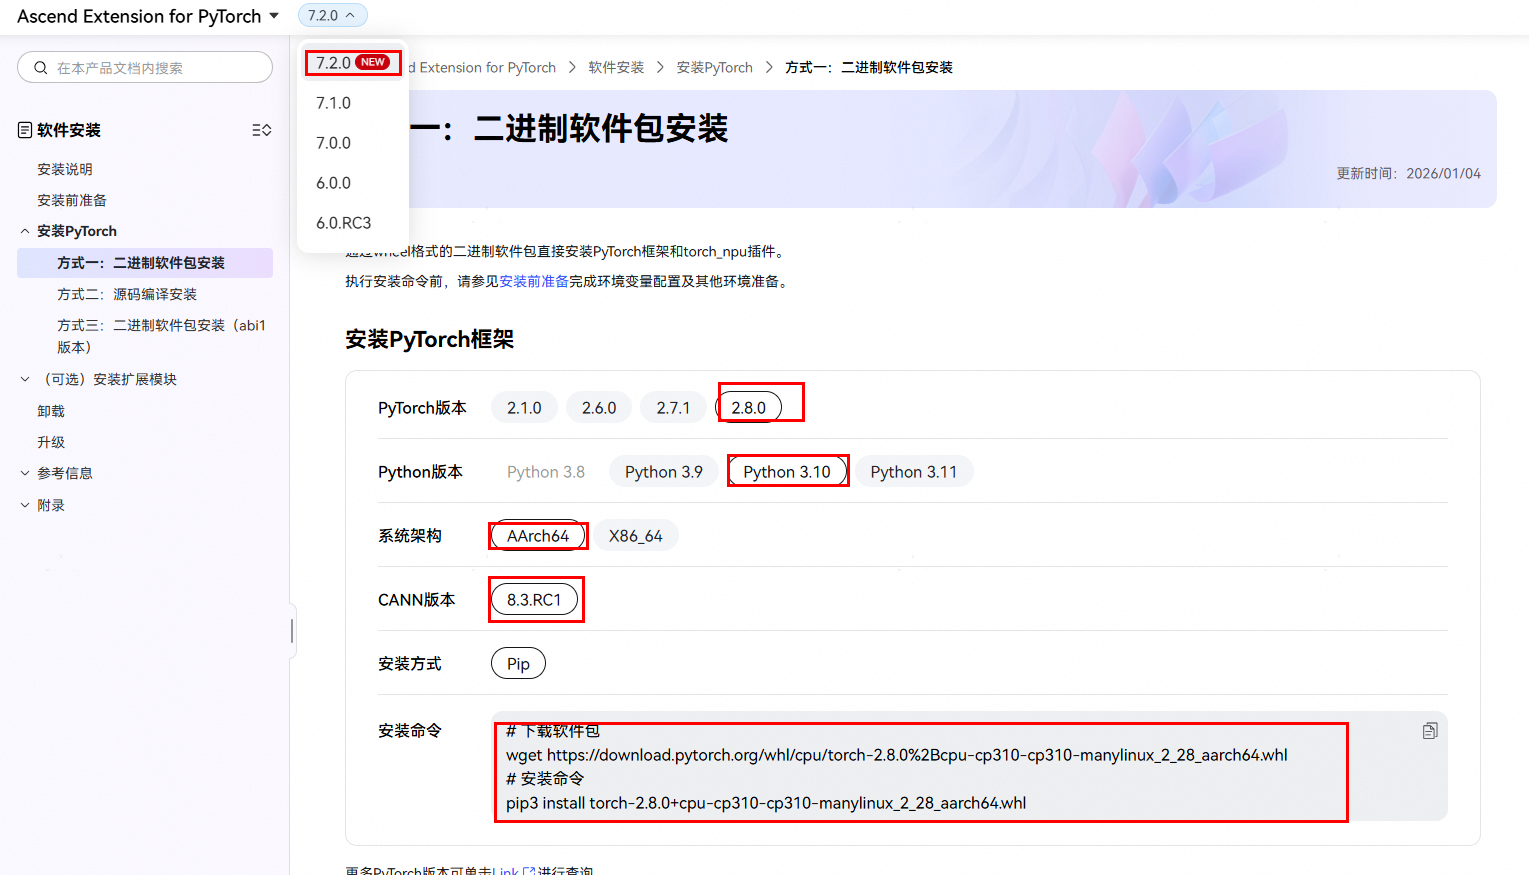Click the 安装PyTorch框架 heading
Screen dimensions: 1529x875
click(x=429, y=340)
